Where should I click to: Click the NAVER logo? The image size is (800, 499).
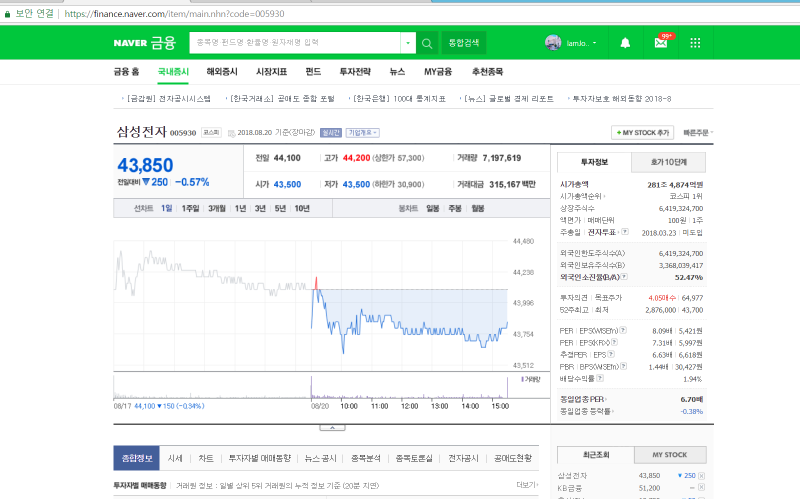[x=130, y=43]
